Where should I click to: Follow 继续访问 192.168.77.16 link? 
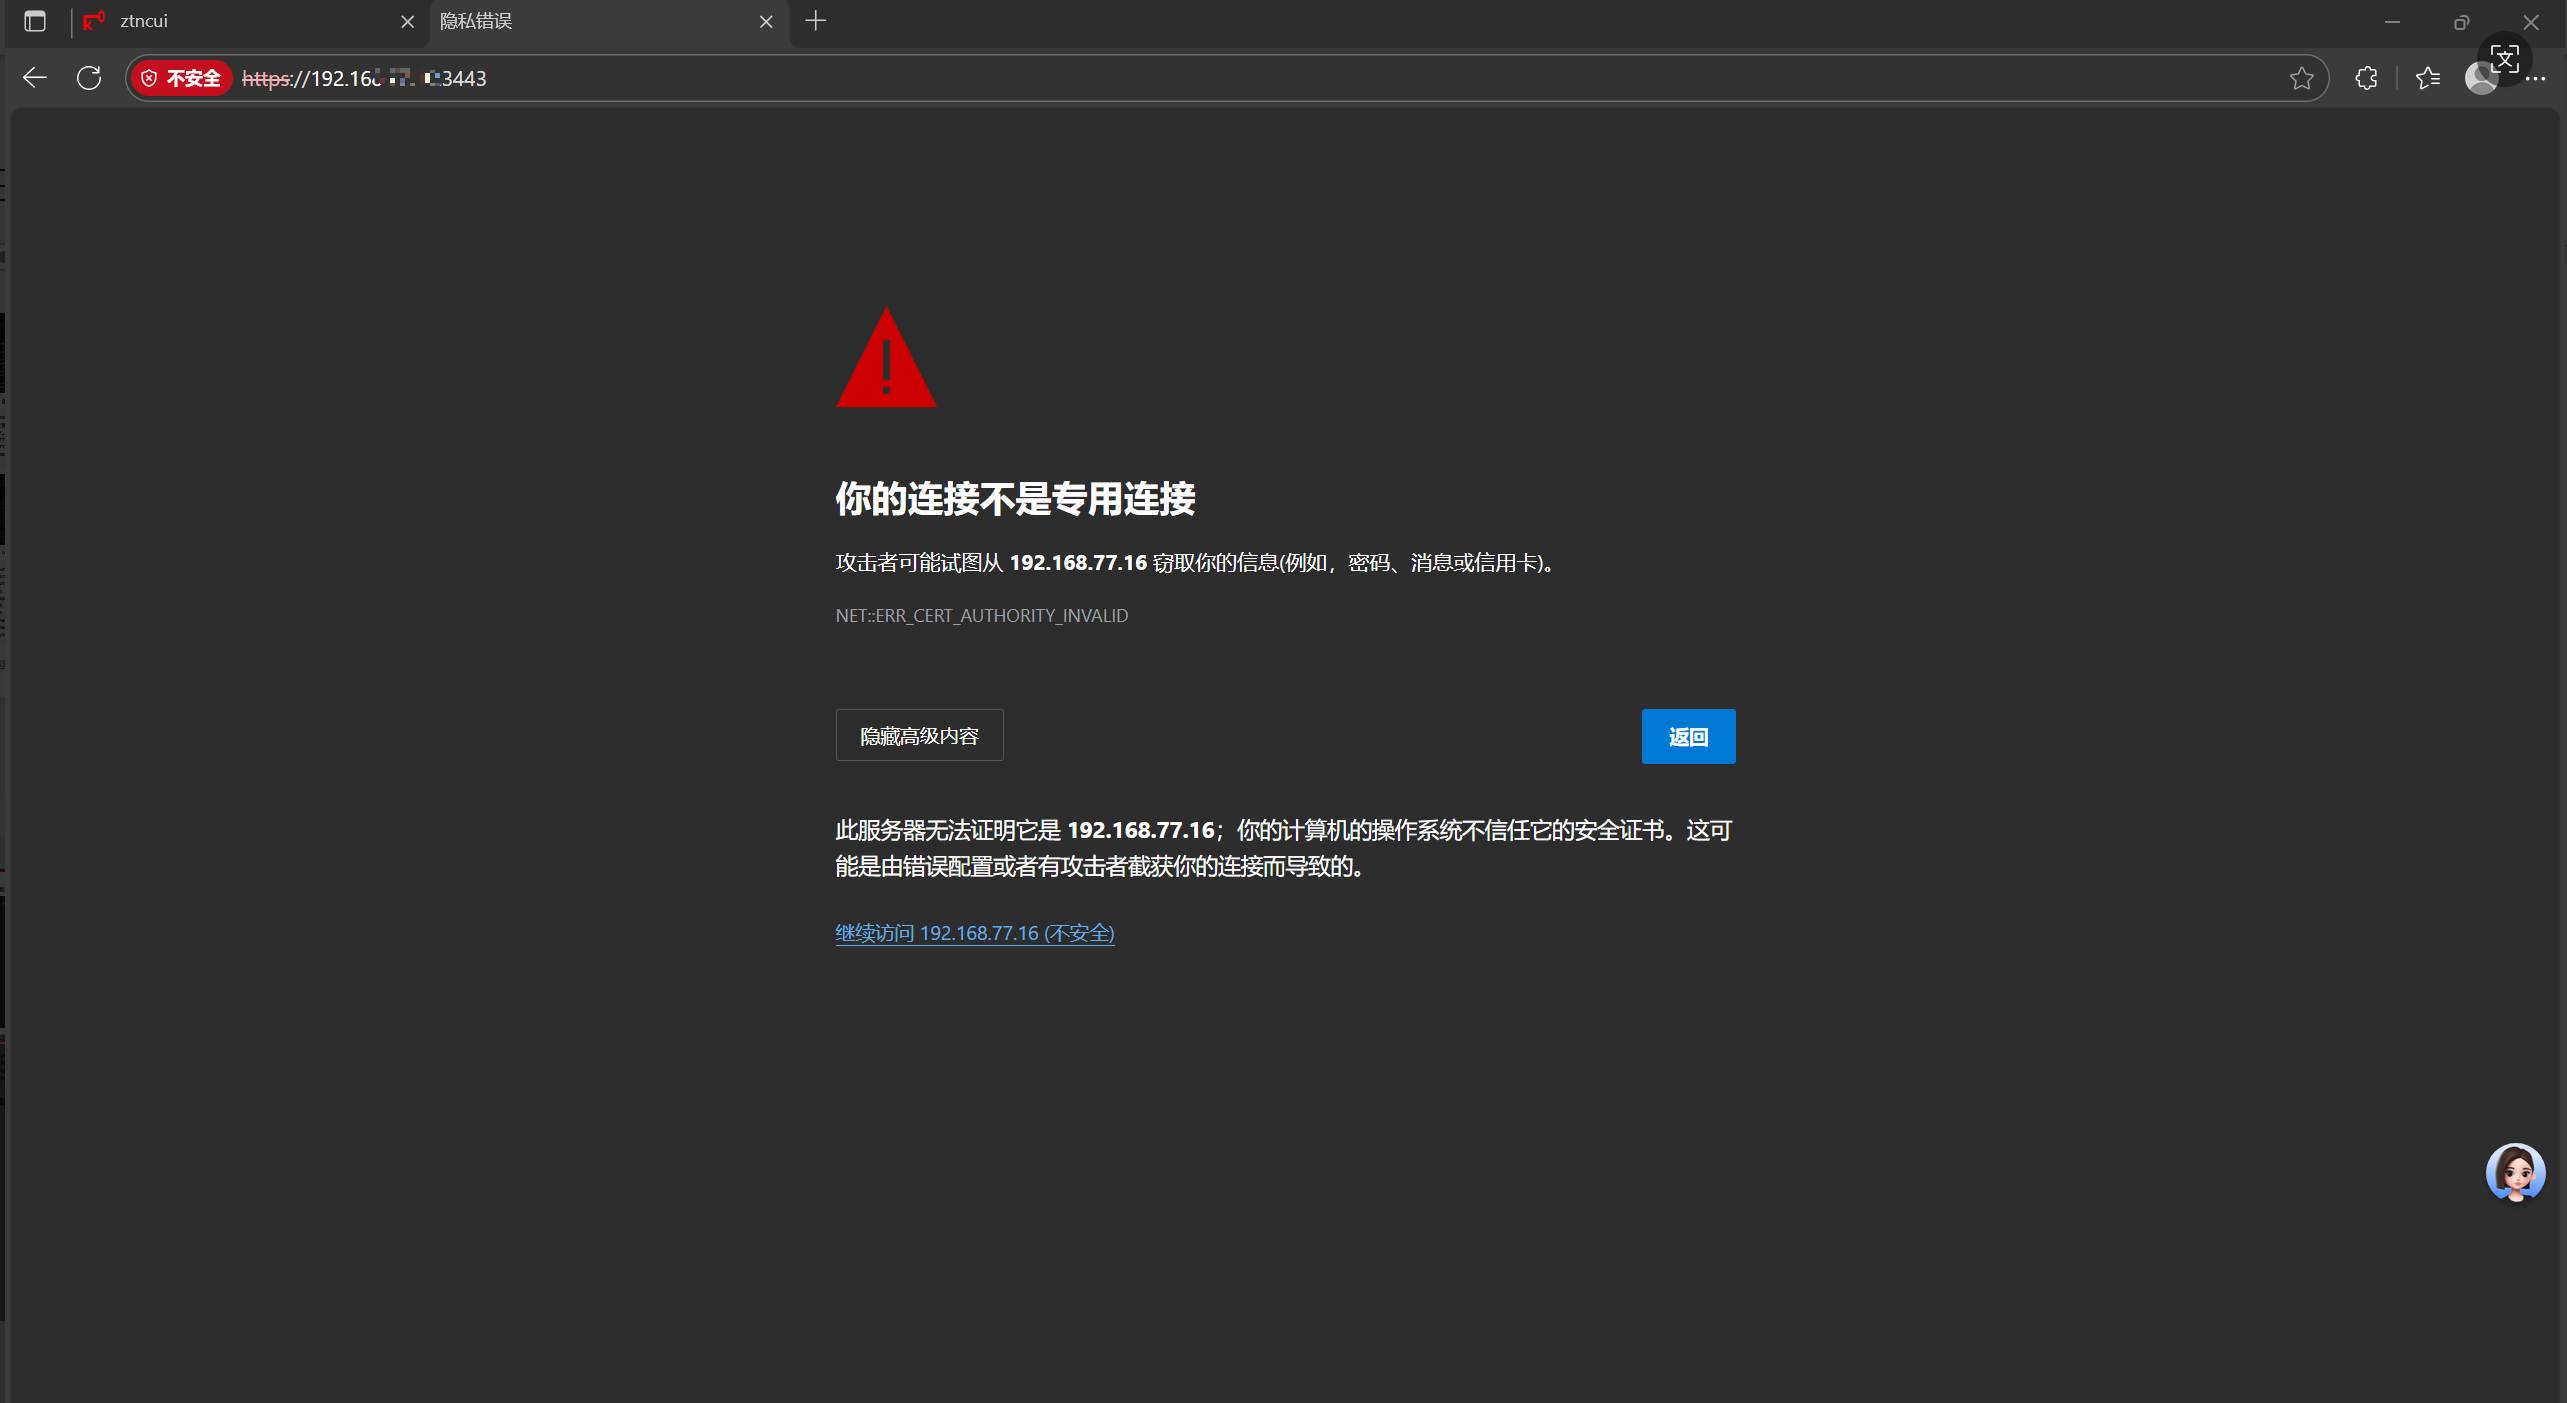(x=974, y=933)
